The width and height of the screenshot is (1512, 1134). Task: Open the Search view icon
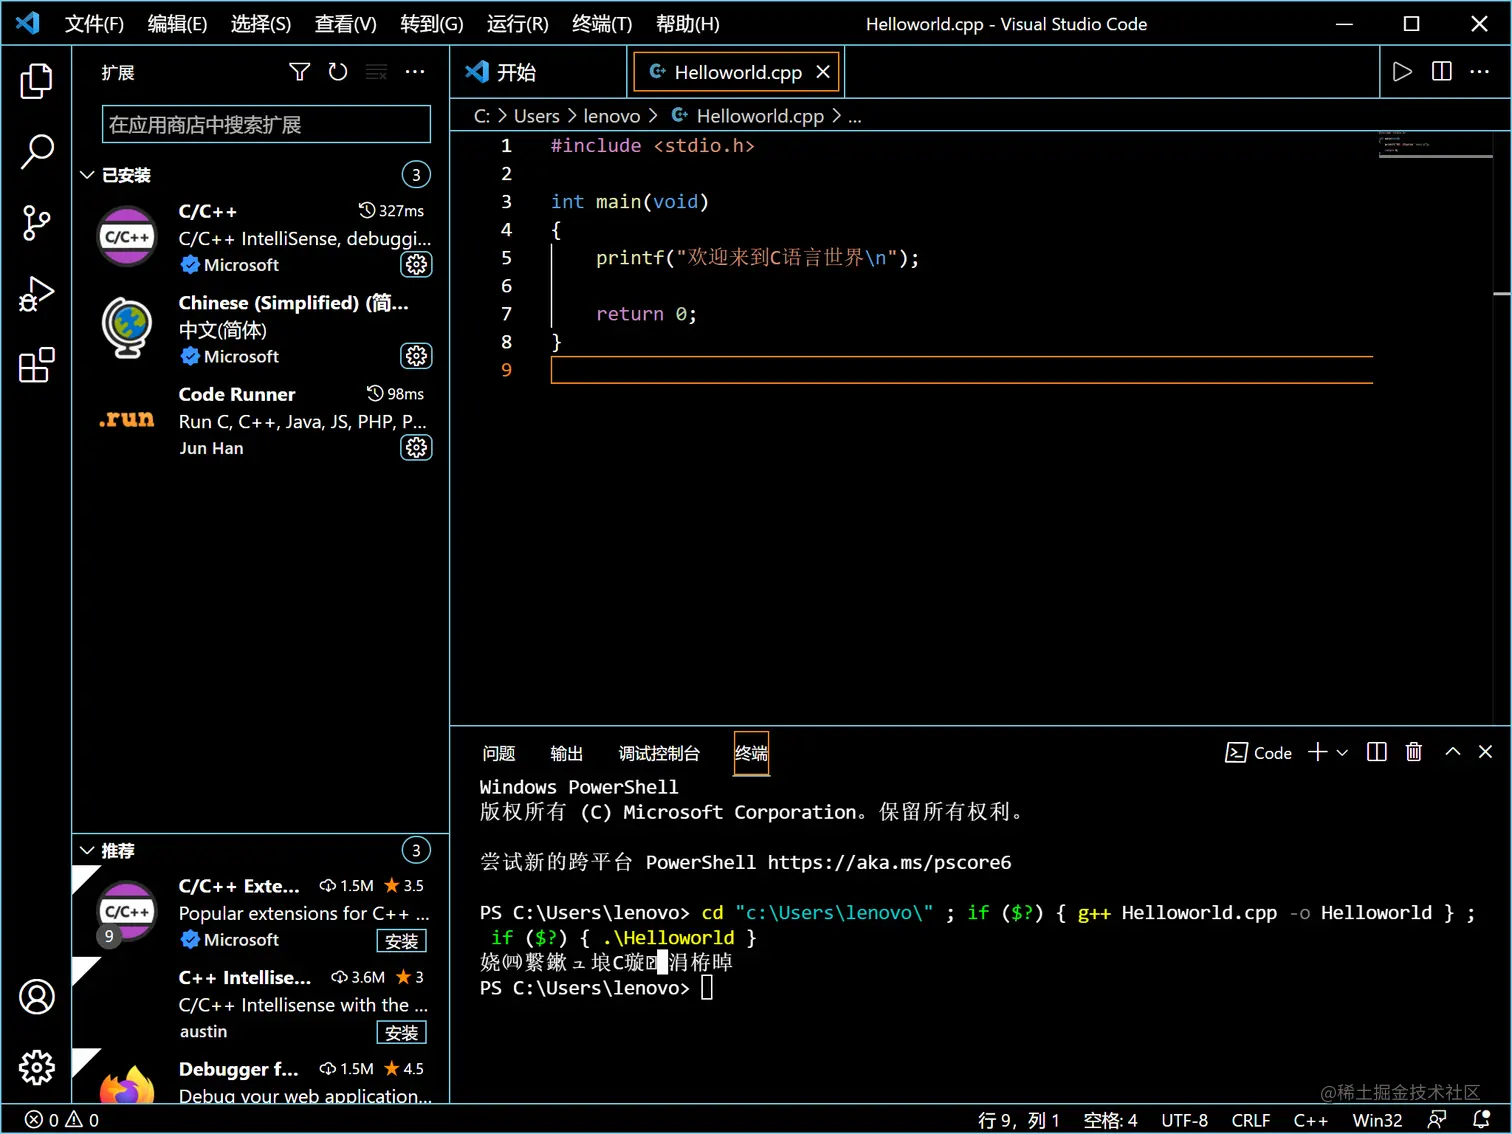click(x=36, y=152)
